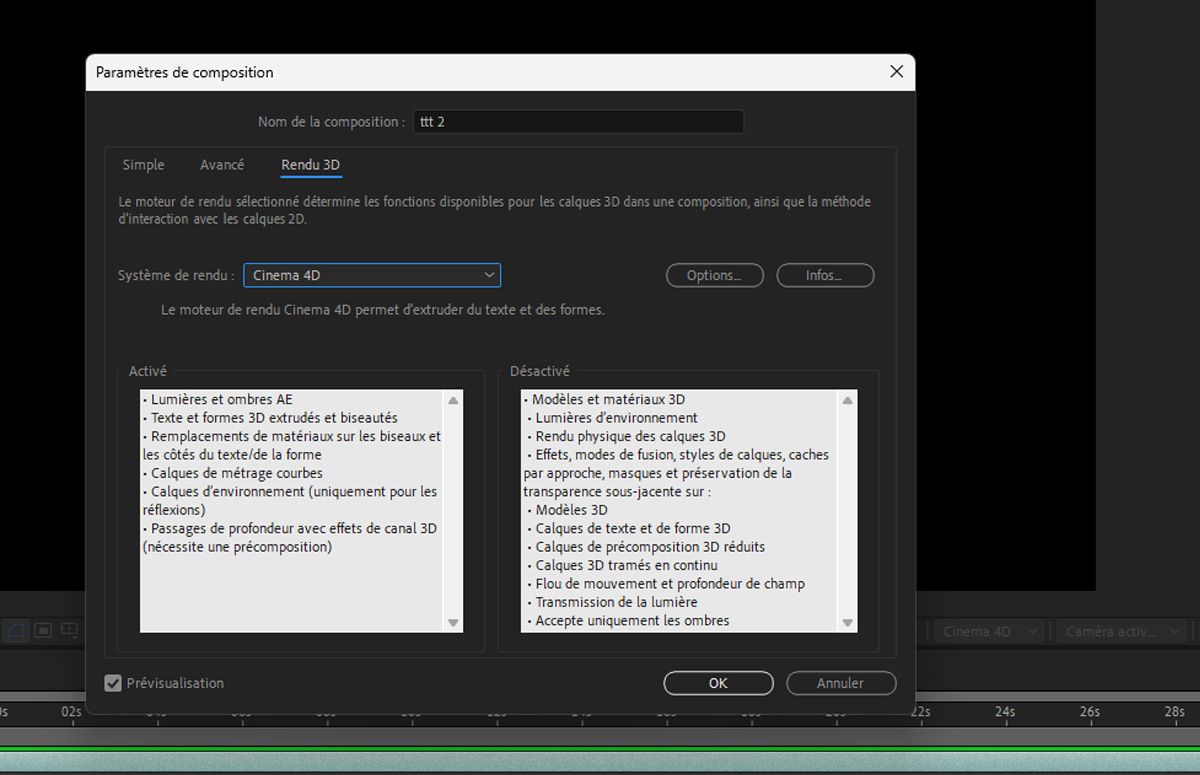Open the Caméra active dropdown

click(x=1120, y=631)
